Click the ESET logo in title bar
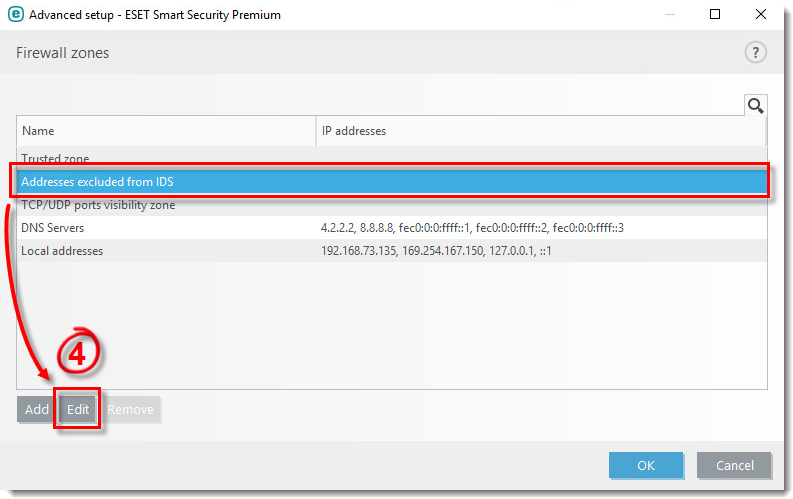793x499 pixels. 15,15
